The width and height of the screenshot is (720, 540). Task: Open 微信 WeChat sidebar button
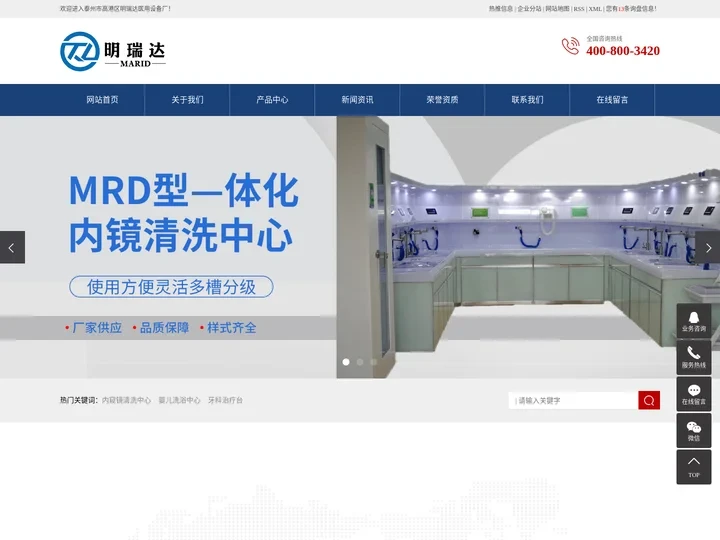[694, 431]
